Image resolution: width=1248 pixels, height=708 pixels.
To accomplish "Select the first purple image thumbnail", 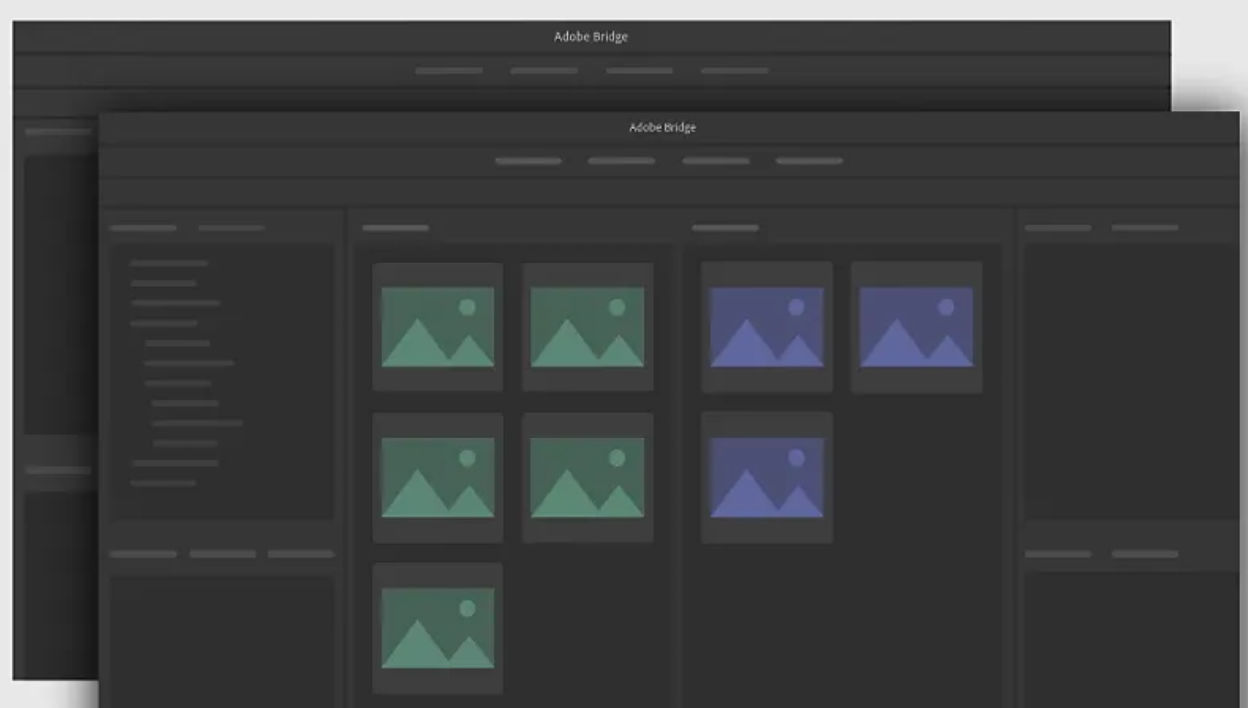I will tap(766, 327).
